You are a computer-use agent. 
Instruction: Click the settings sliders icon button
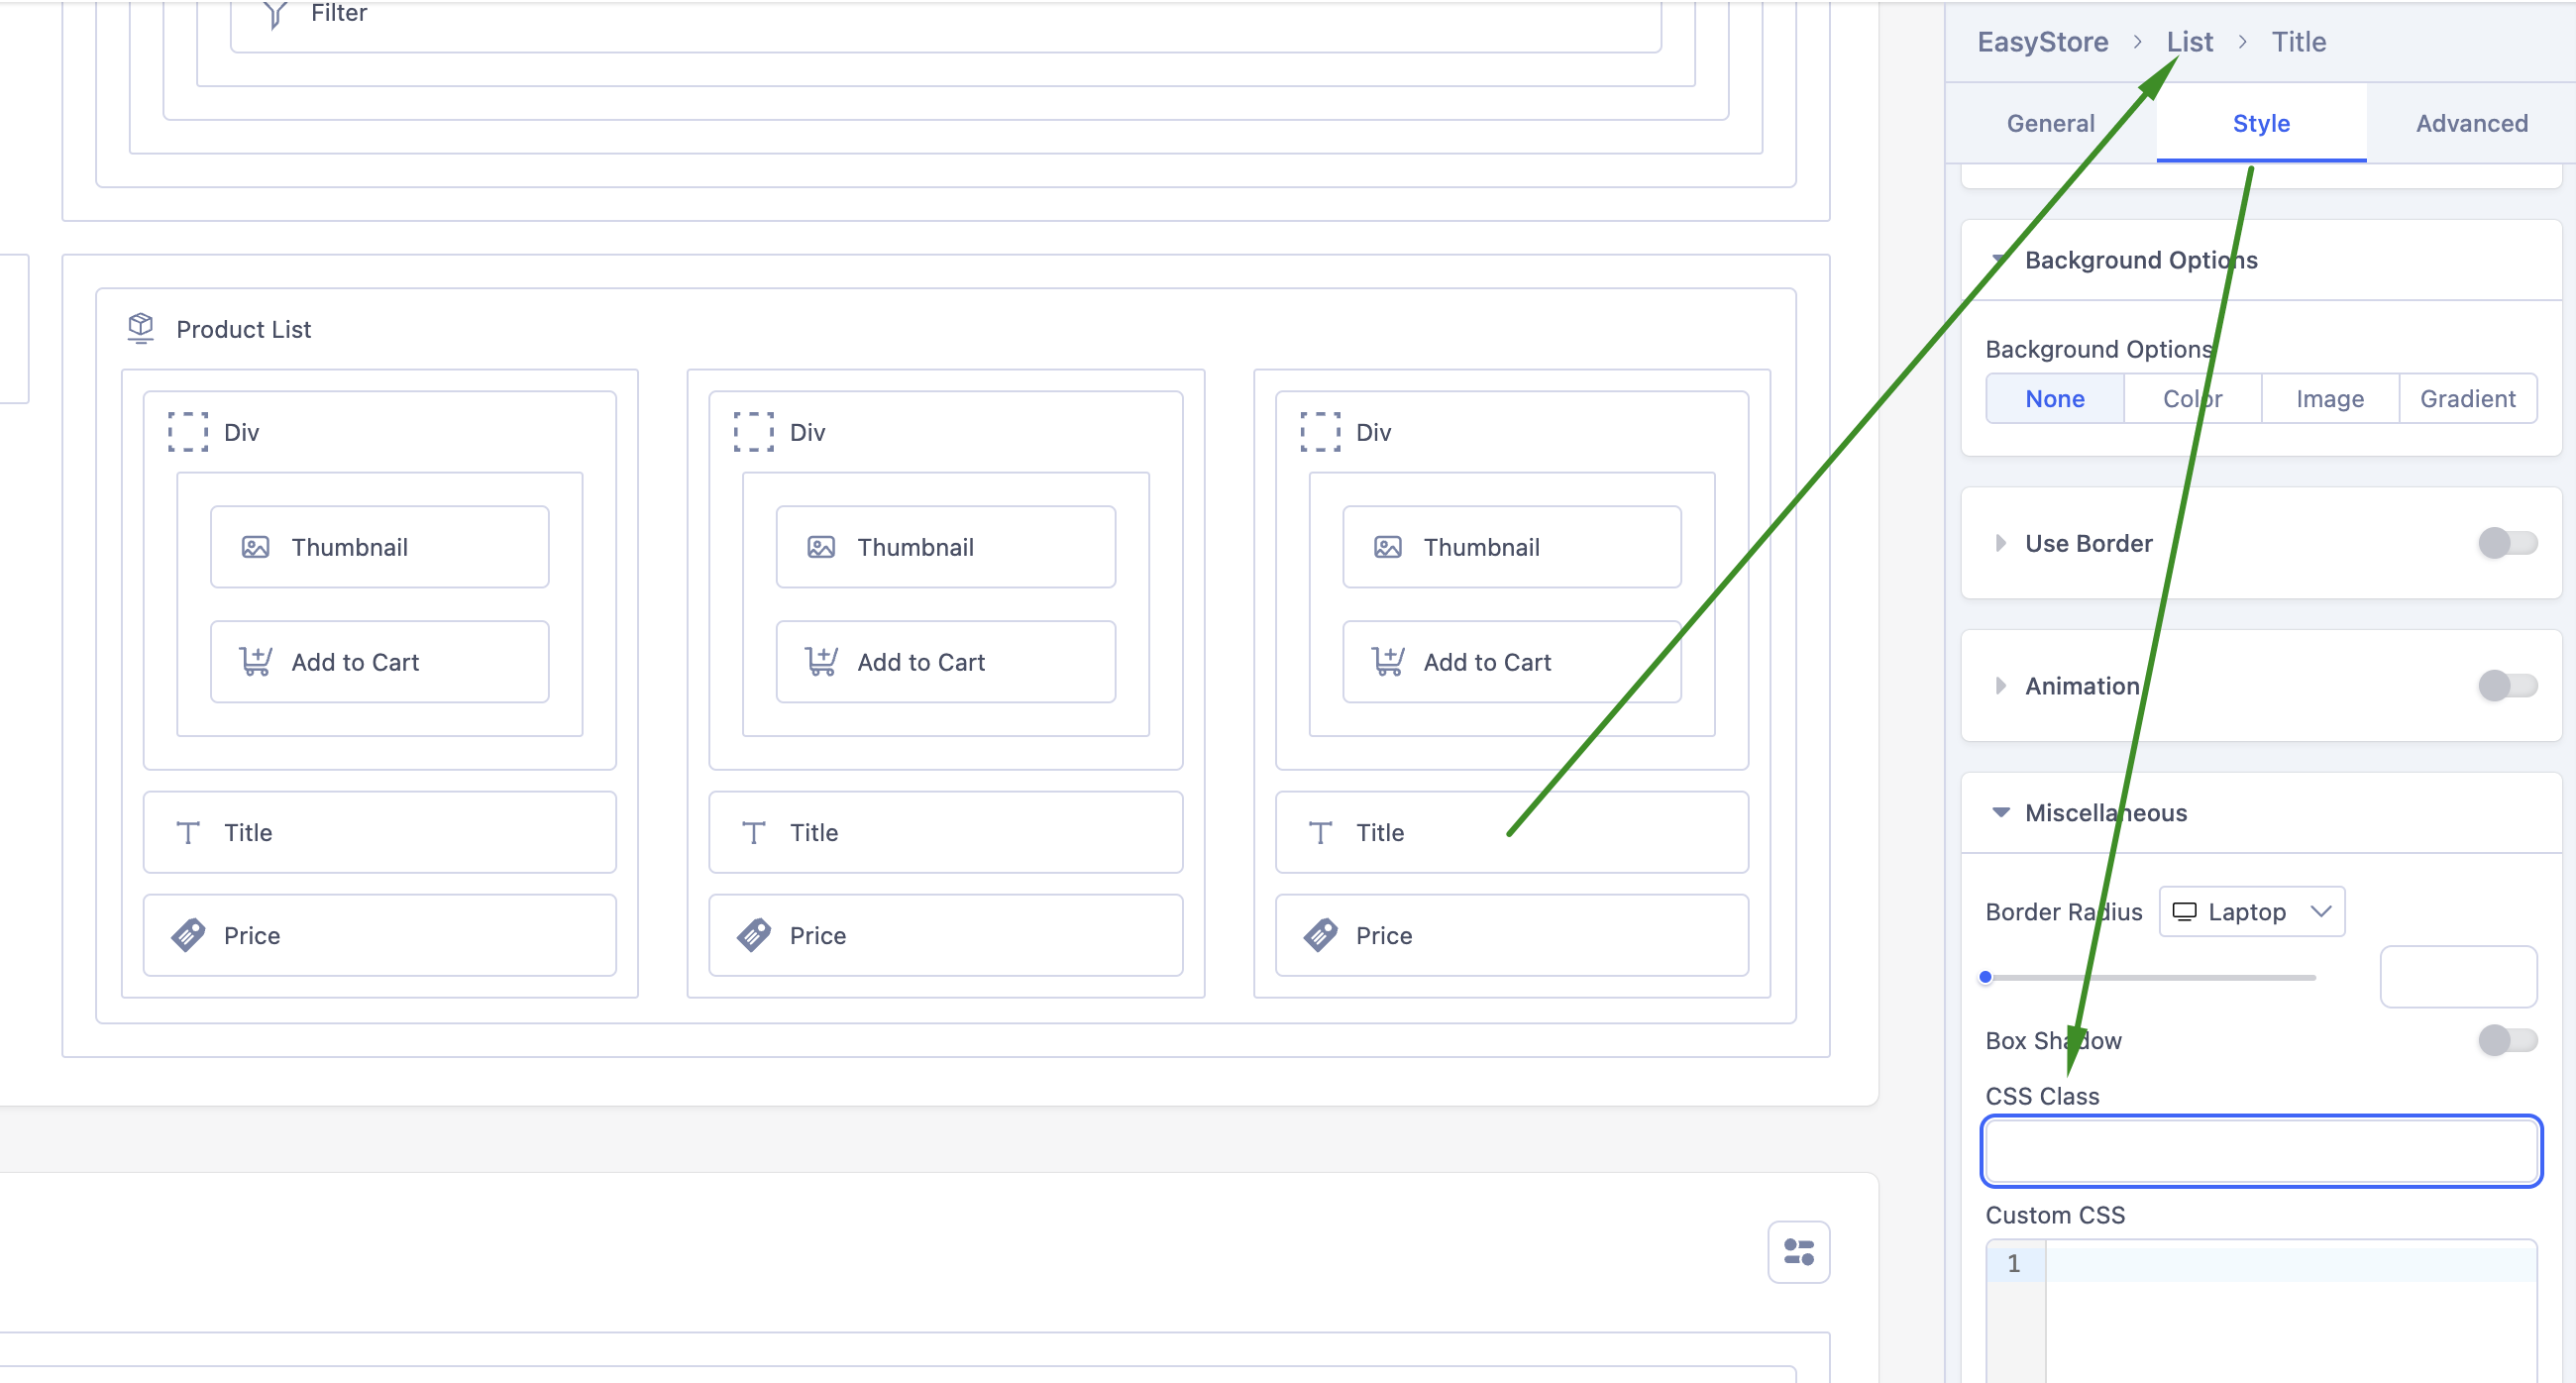click(1798, 1251)
